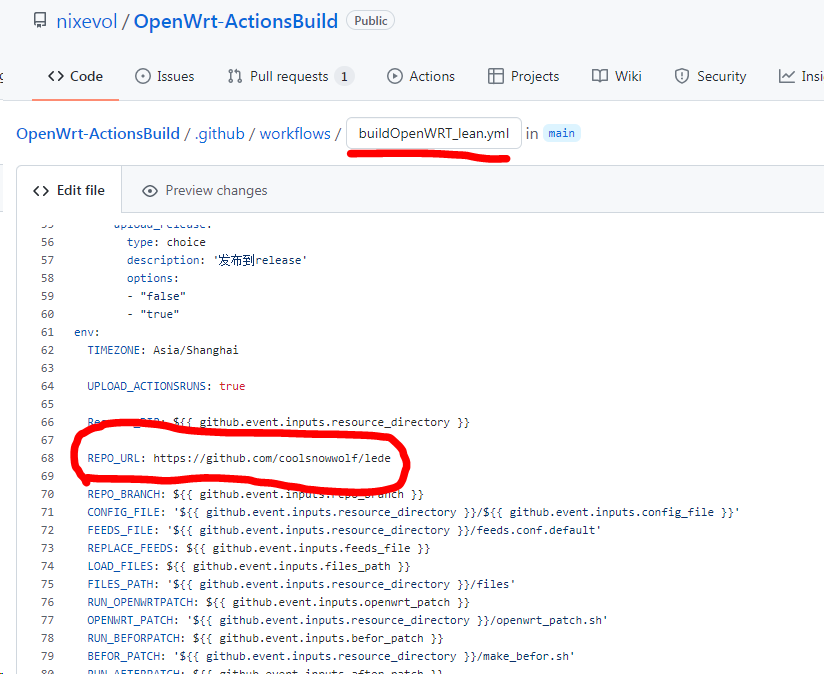
Task: Click the CONFIG_FILE line 71
Action: tap(414, 512)
